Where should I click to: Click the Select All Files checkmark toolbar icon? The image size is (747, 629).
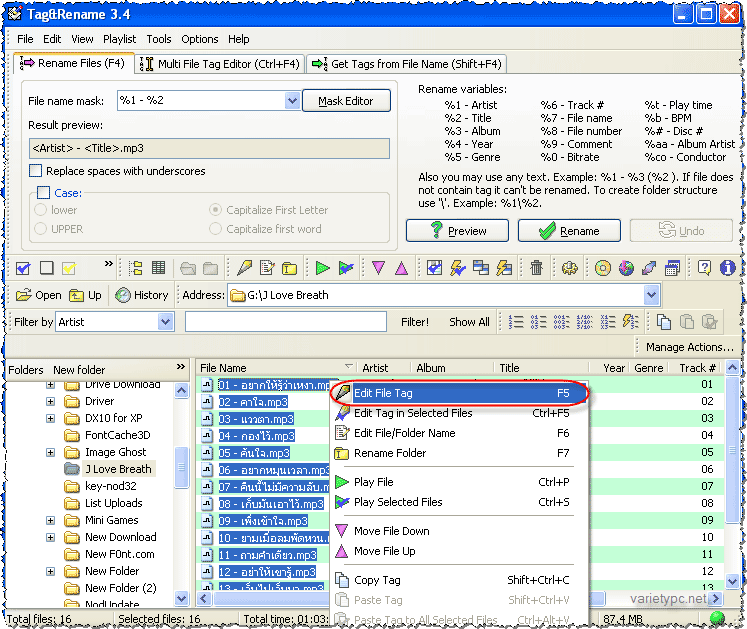click(x=23, y=268)
